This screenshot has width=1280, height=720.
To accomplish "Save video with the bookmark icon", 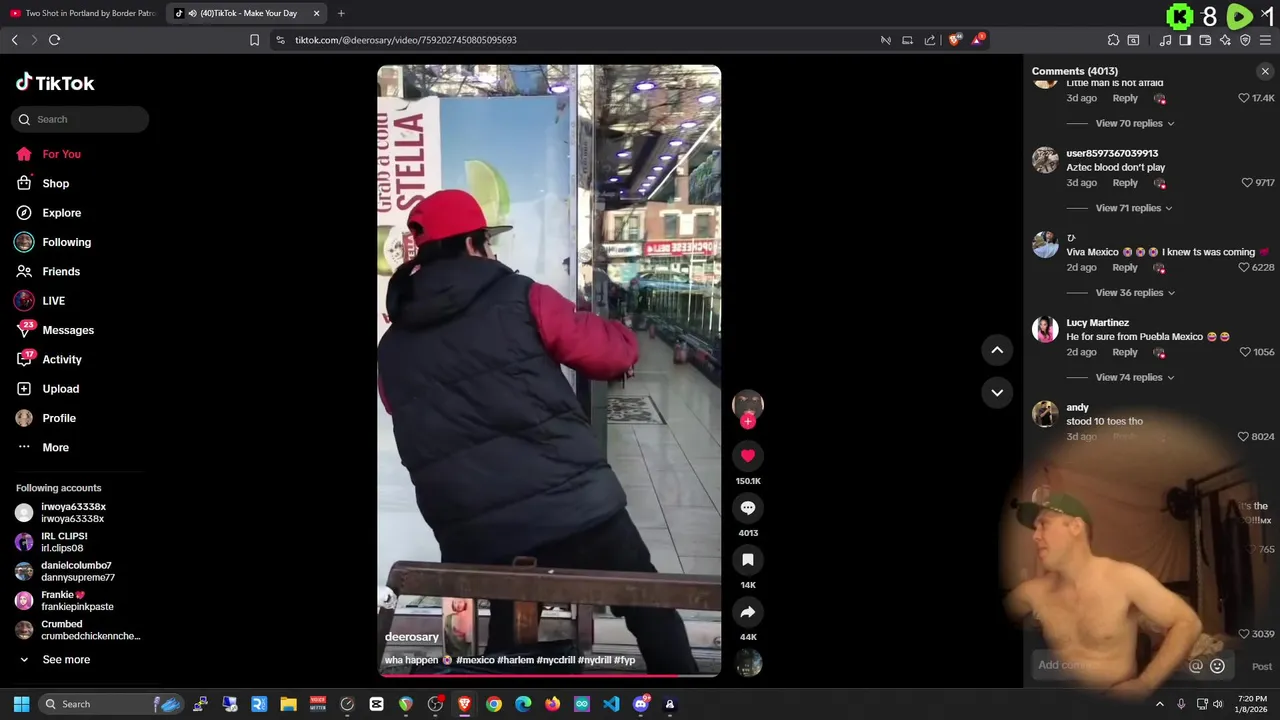I will point(747,560).
